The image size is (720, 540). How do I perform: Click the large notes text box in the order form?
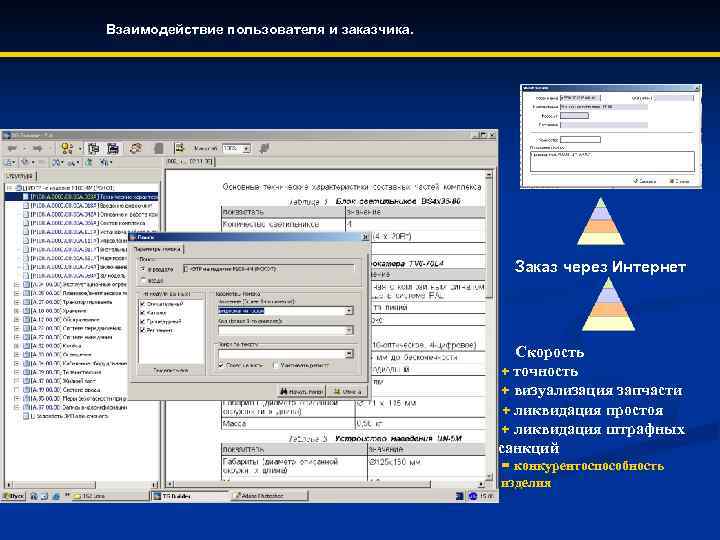point(612,162)
